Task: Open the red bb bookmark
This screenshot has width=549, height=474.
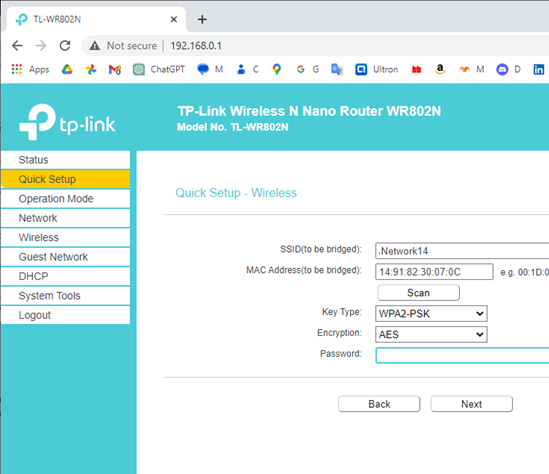Action: 416,69
